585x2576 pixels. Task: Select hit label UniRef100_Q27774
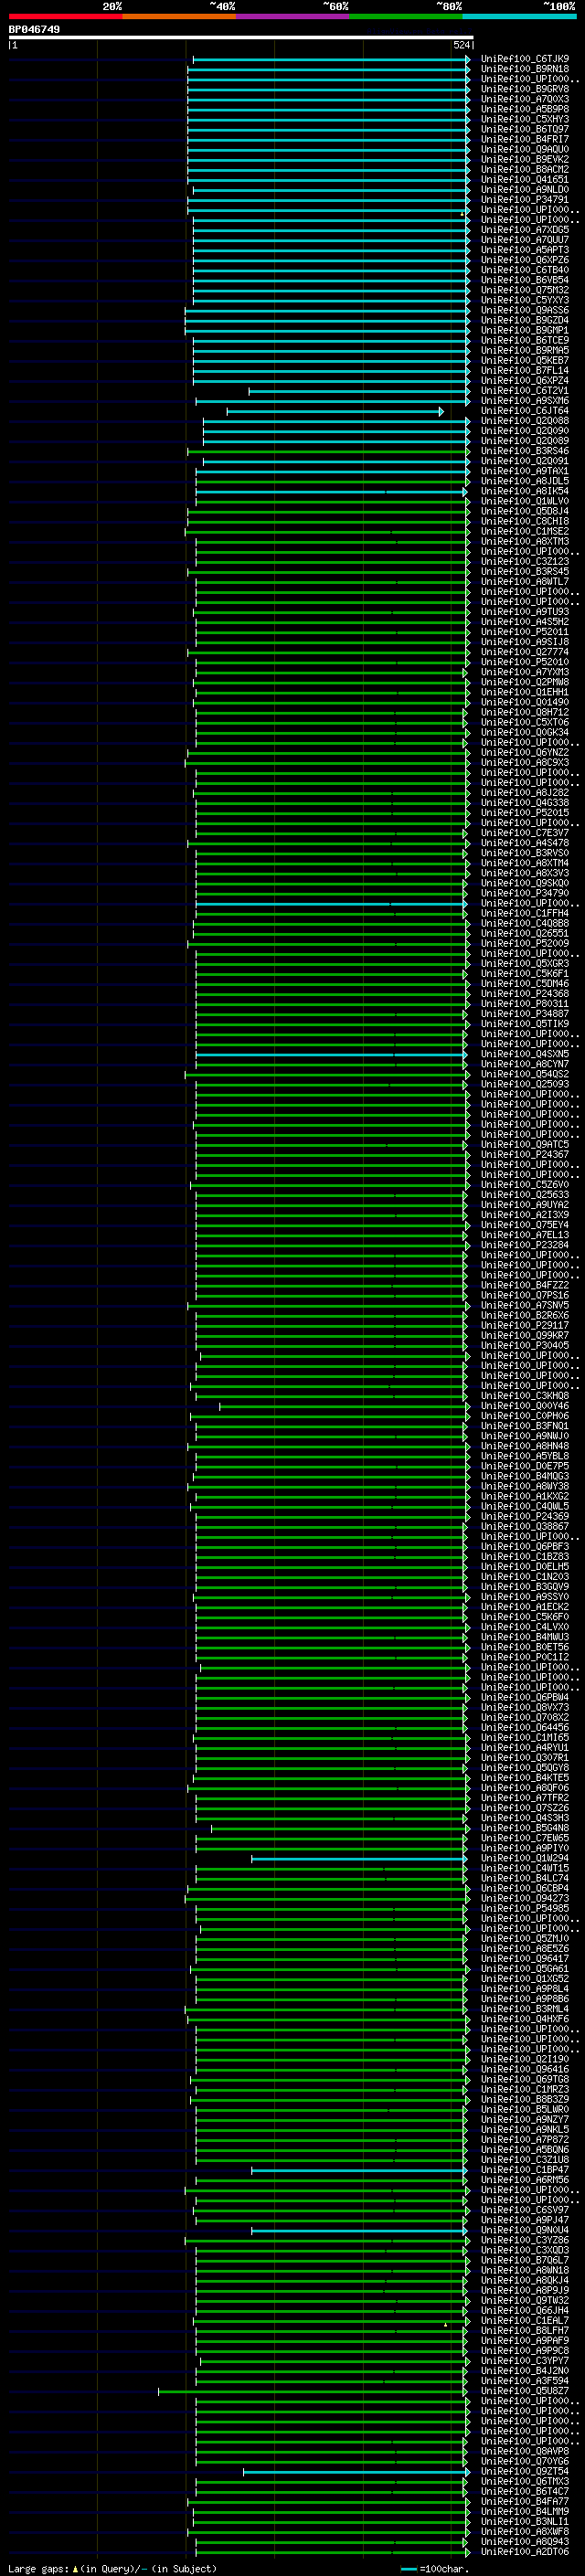pos(525,652)
